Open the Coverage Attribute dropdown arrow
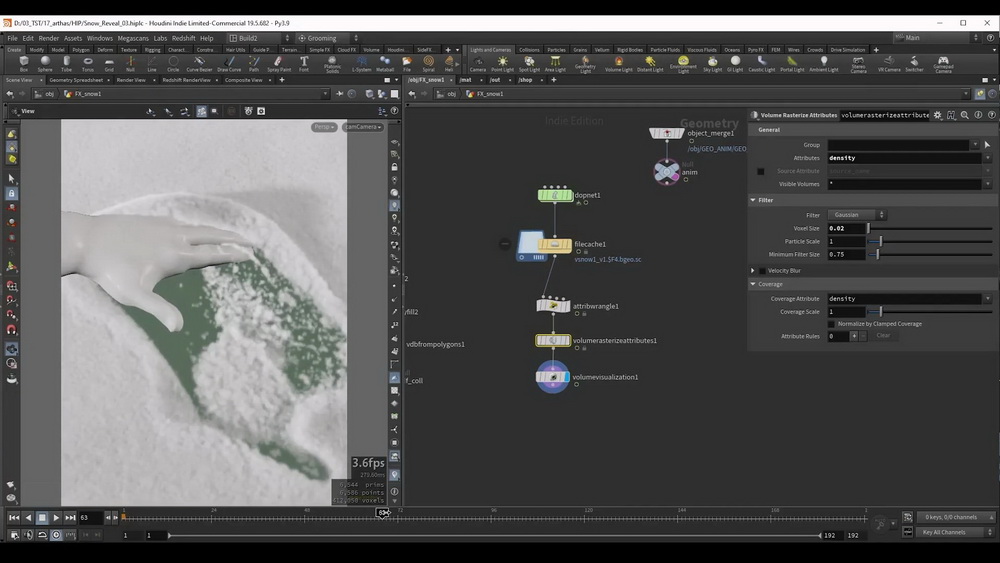Screen dimensions: 1000x563 (x=987, y=298)
